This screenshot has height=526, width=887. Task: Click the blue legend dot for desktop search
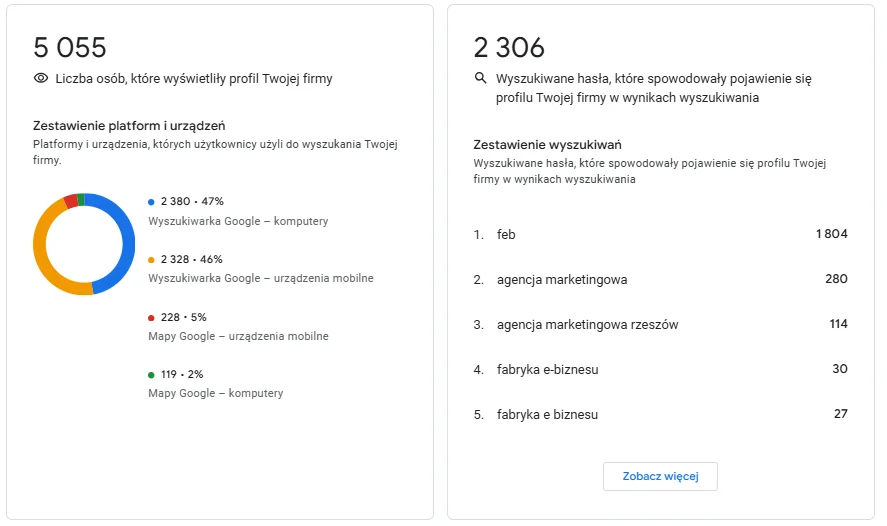151,202
